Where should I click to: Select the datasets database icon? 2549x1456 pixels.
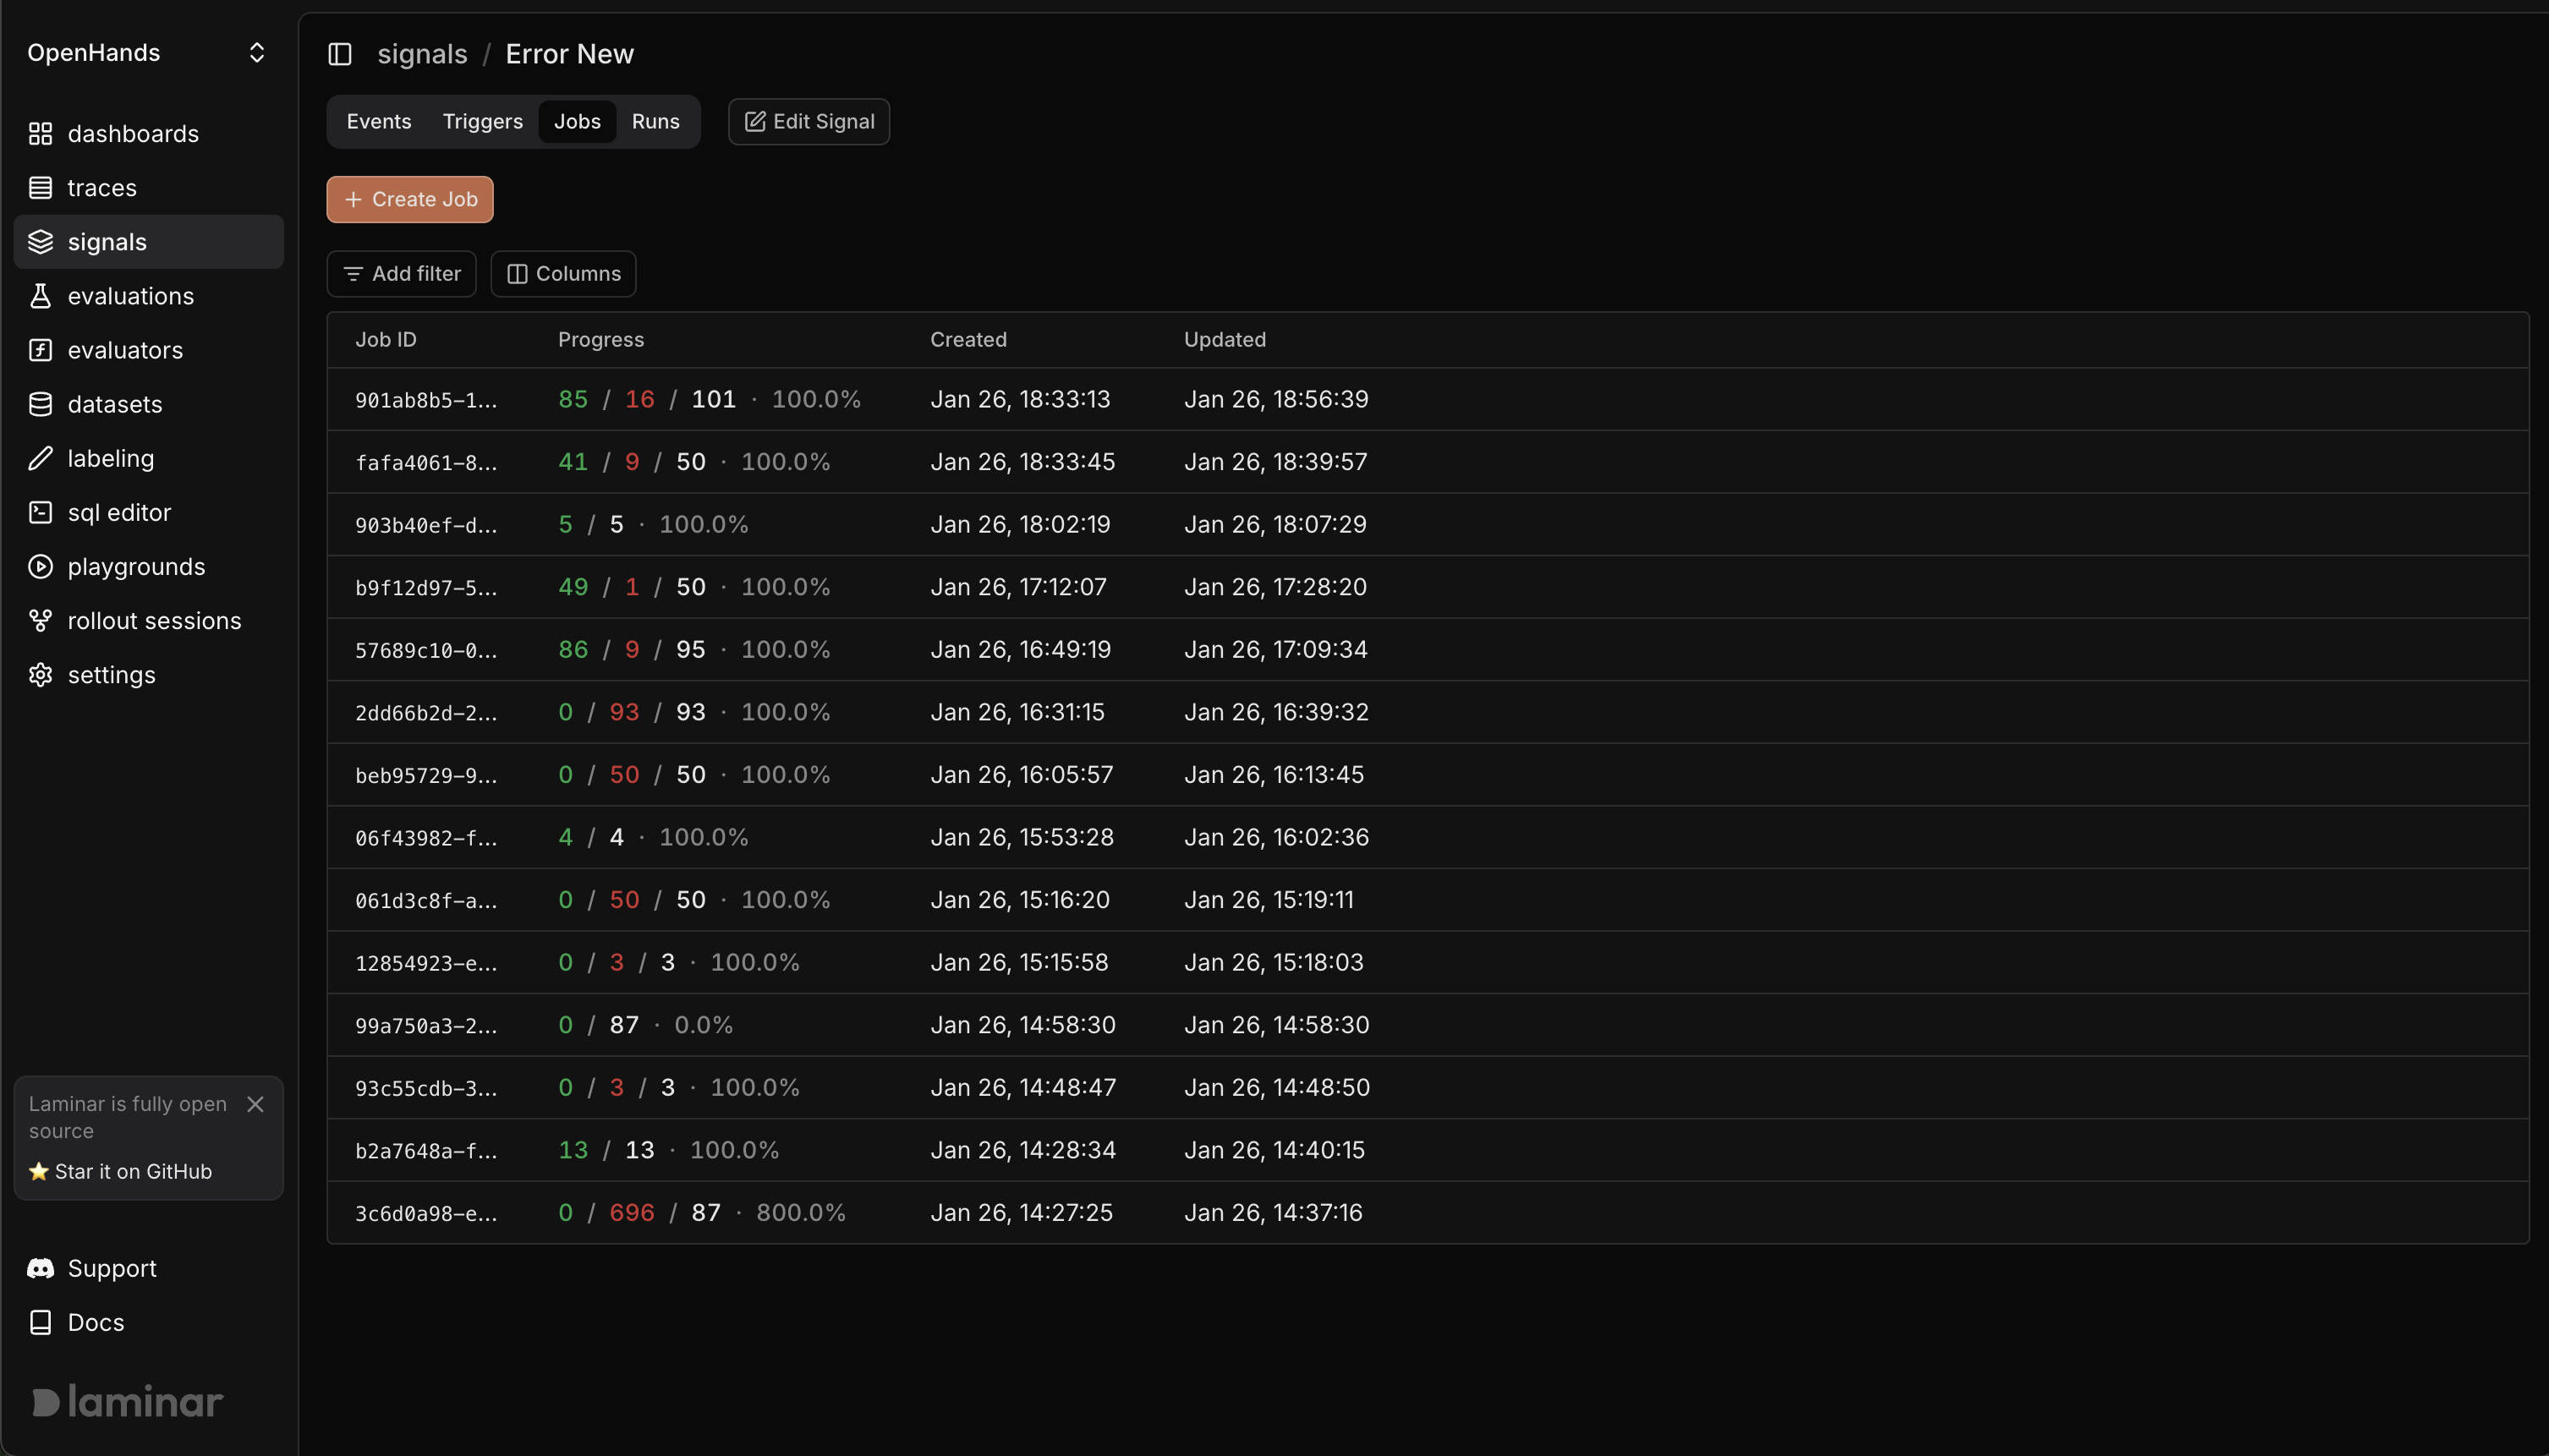coord(40,404)
